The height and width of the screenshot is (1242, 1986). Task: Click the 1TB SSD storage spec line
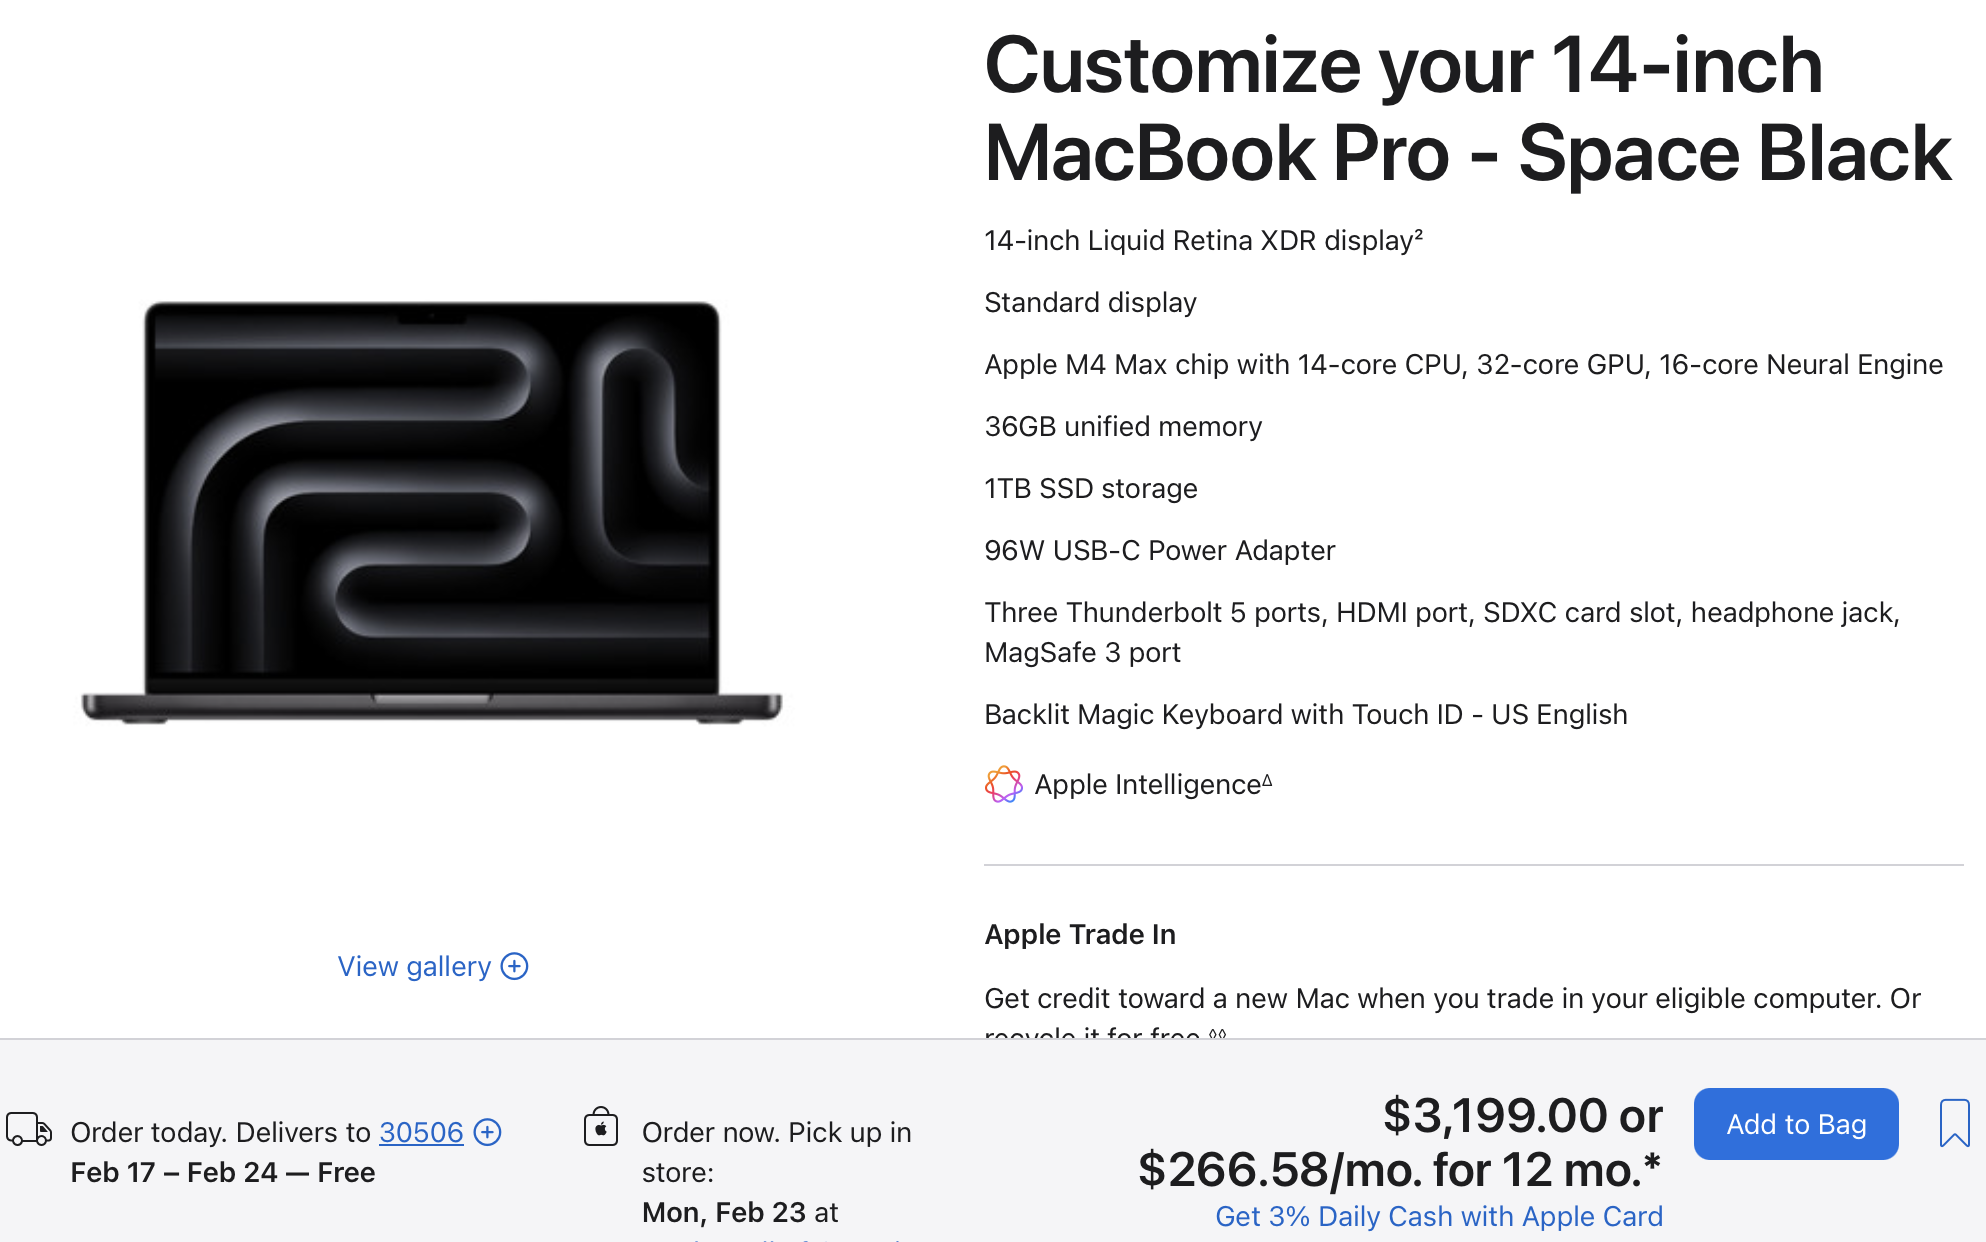point(1090,488)
